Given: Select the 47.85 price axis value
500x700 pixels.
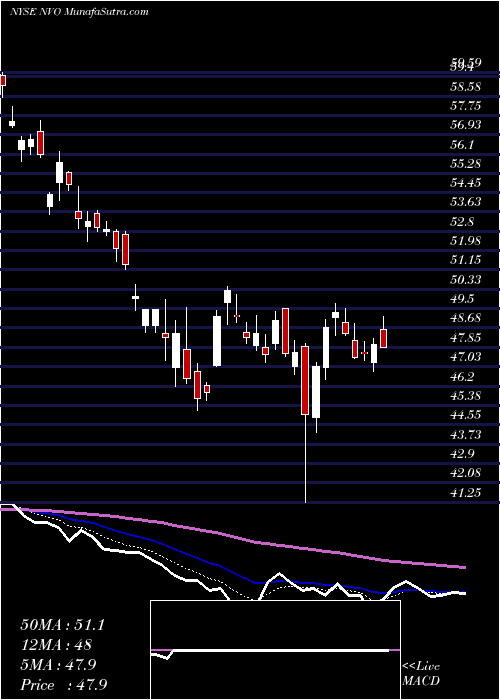Looking at the screenshot, I should click(466, 338).
